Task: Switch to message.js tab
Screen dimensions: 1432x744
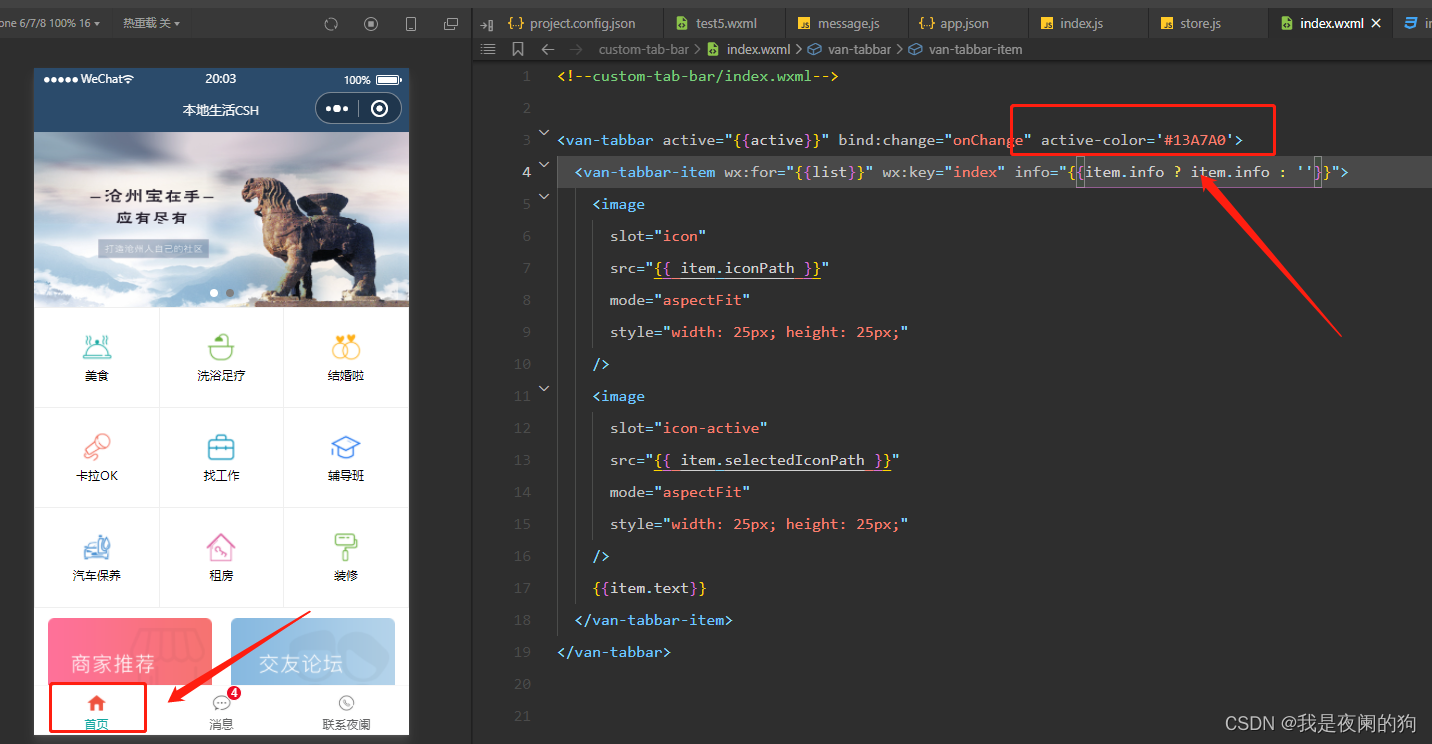Action: pos(838,23)
